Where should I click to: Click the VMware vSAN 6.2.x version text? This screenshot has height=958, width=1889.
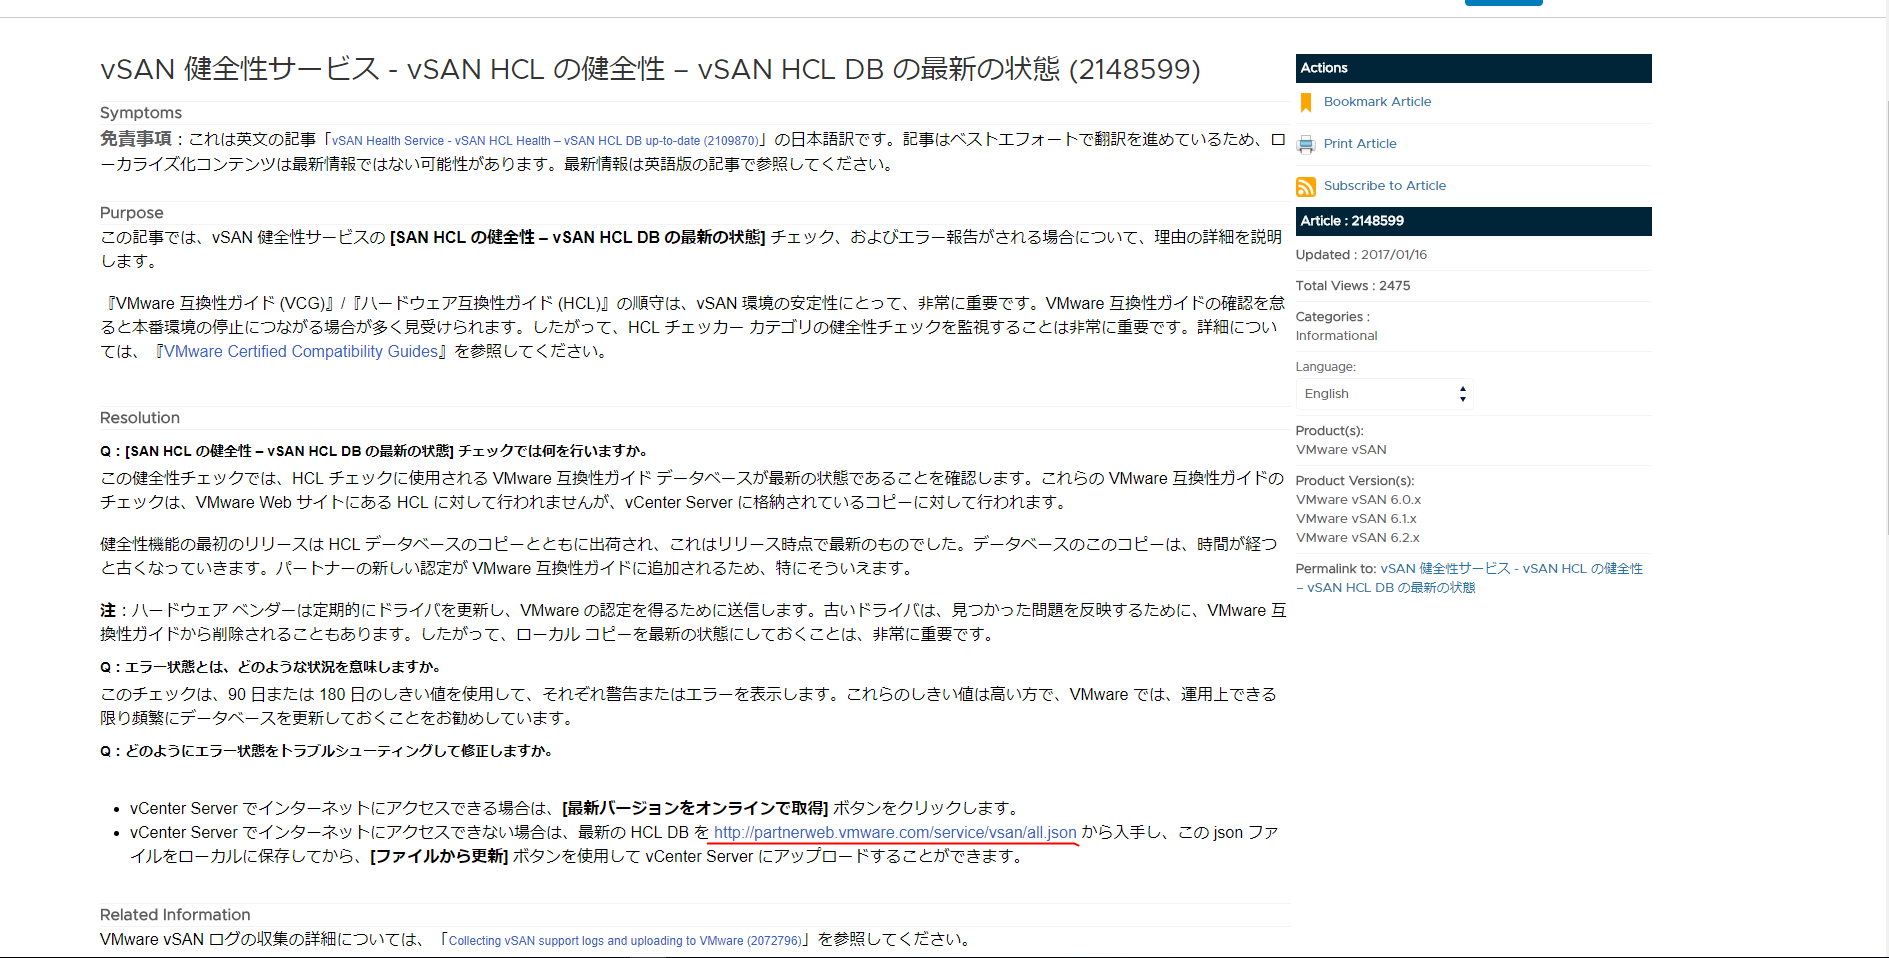point(1357,538)
